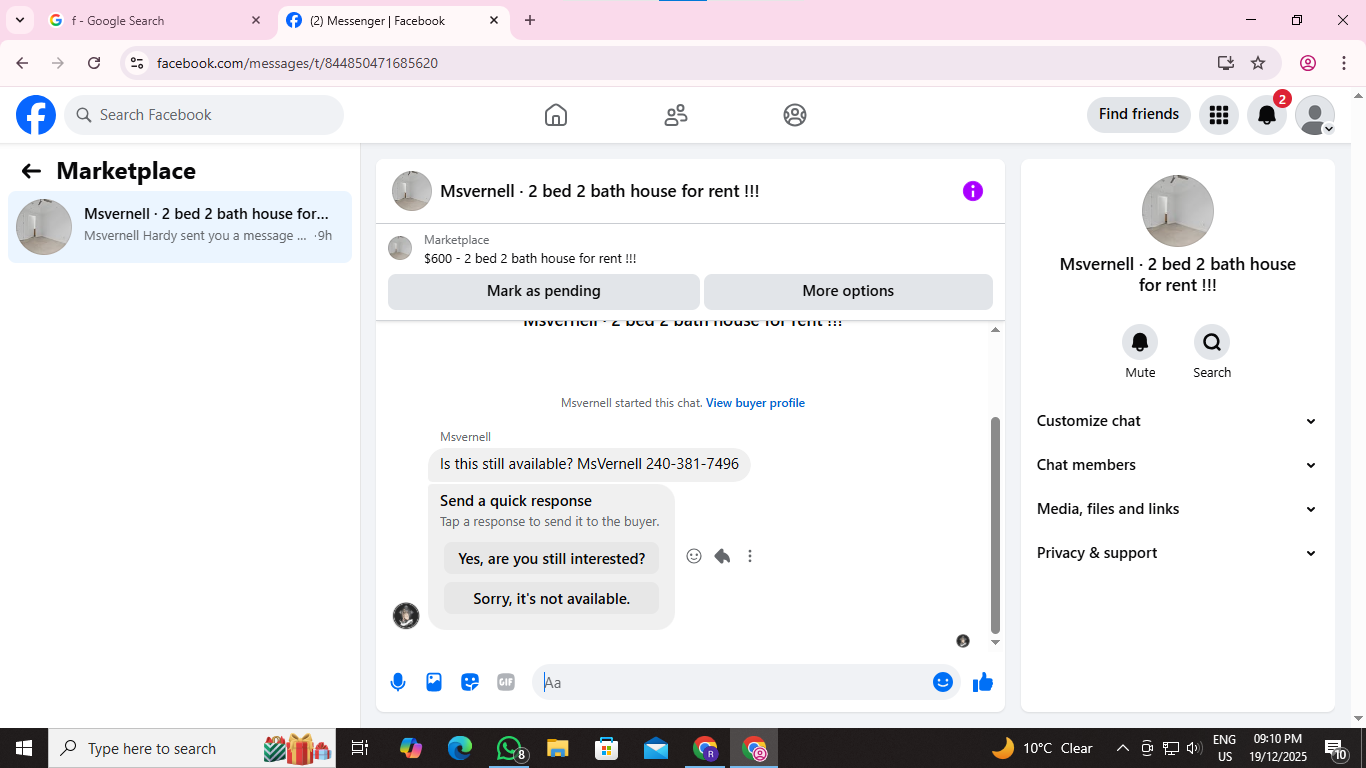Expand Customize chat section

coord(1177,421)
